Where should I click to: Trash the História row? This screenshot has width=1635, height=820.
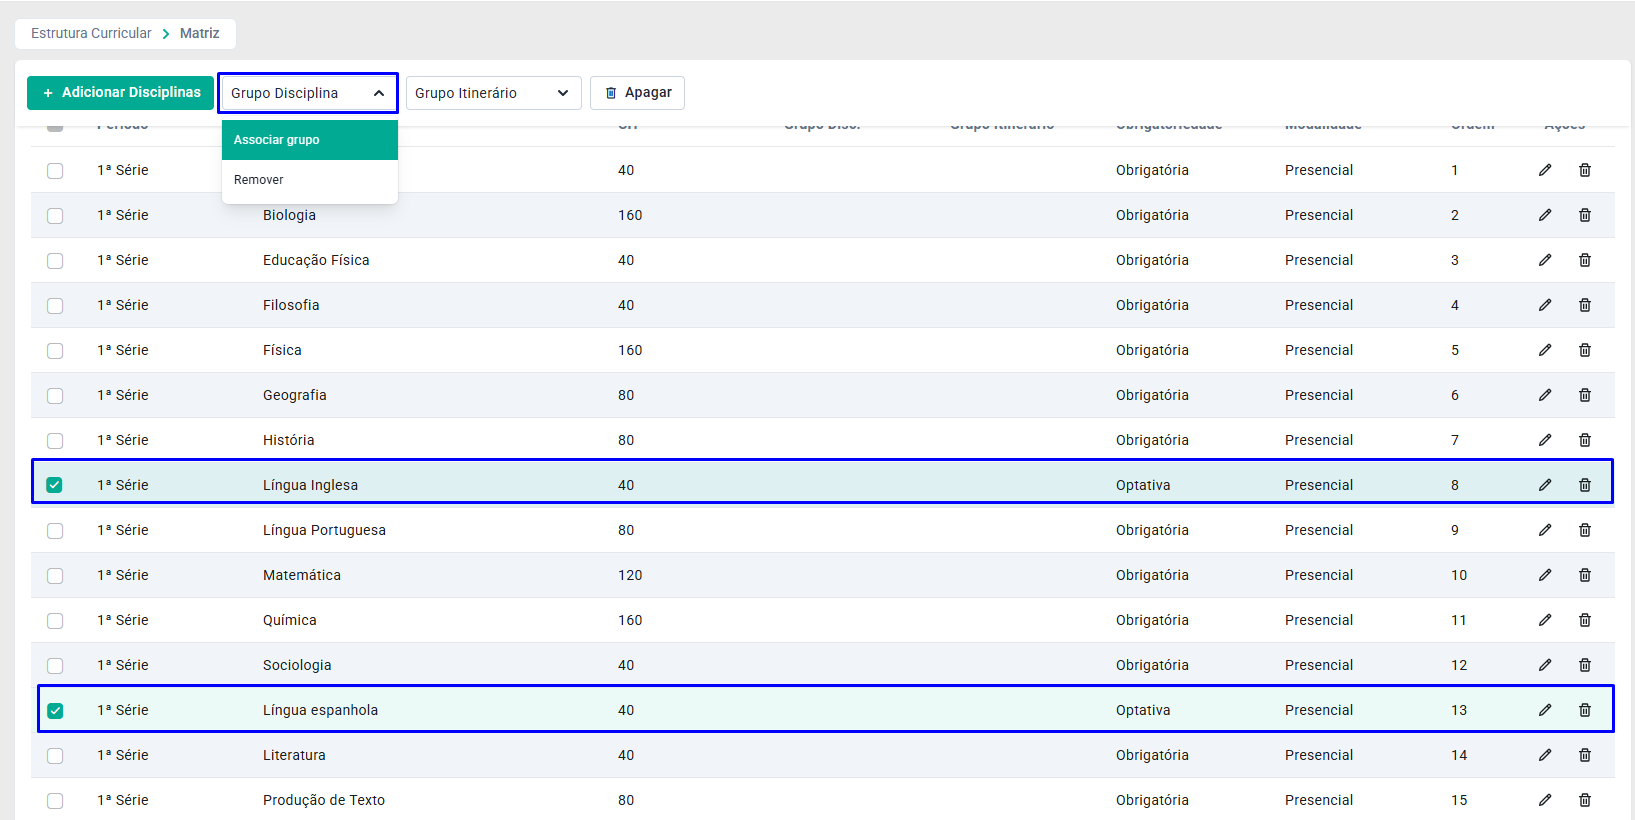(x=1585, y=440)
